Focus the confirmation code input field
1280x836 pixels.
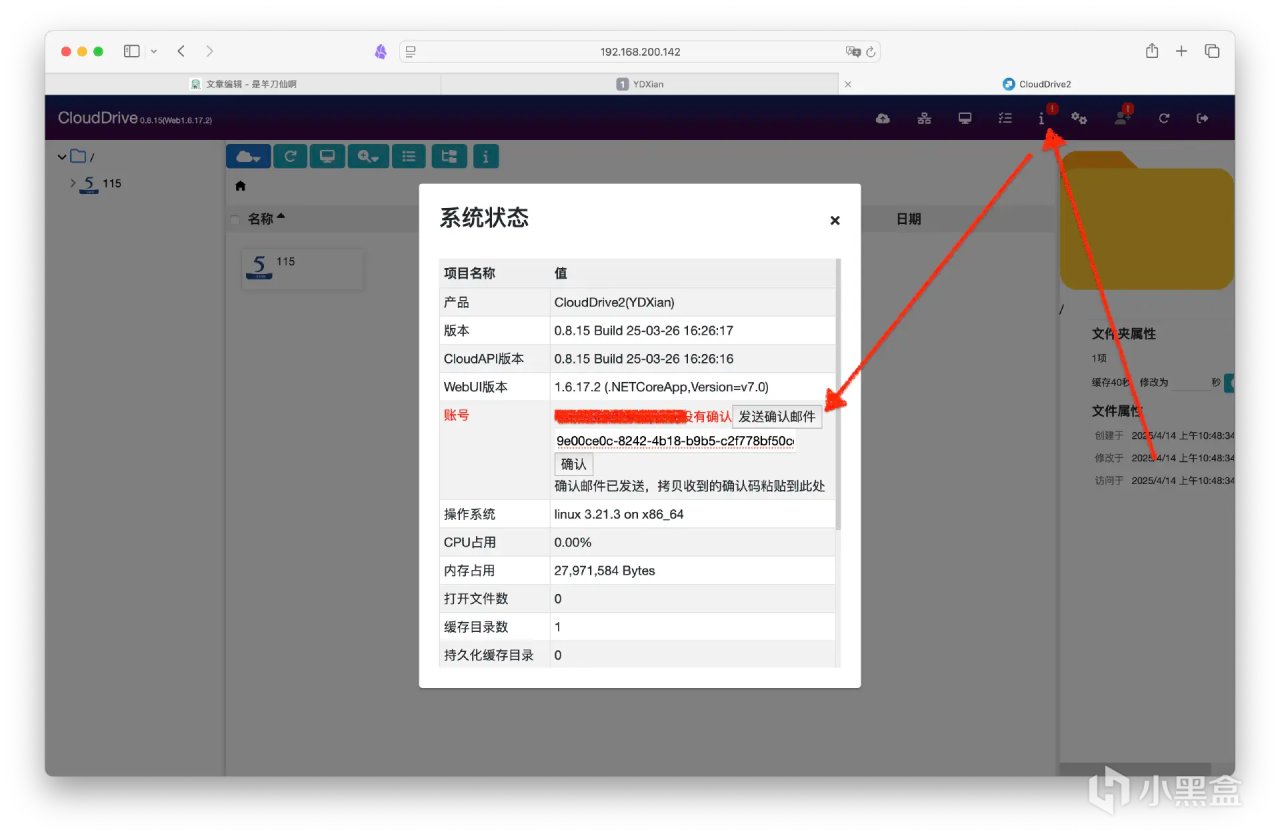(x=675, y=441)
